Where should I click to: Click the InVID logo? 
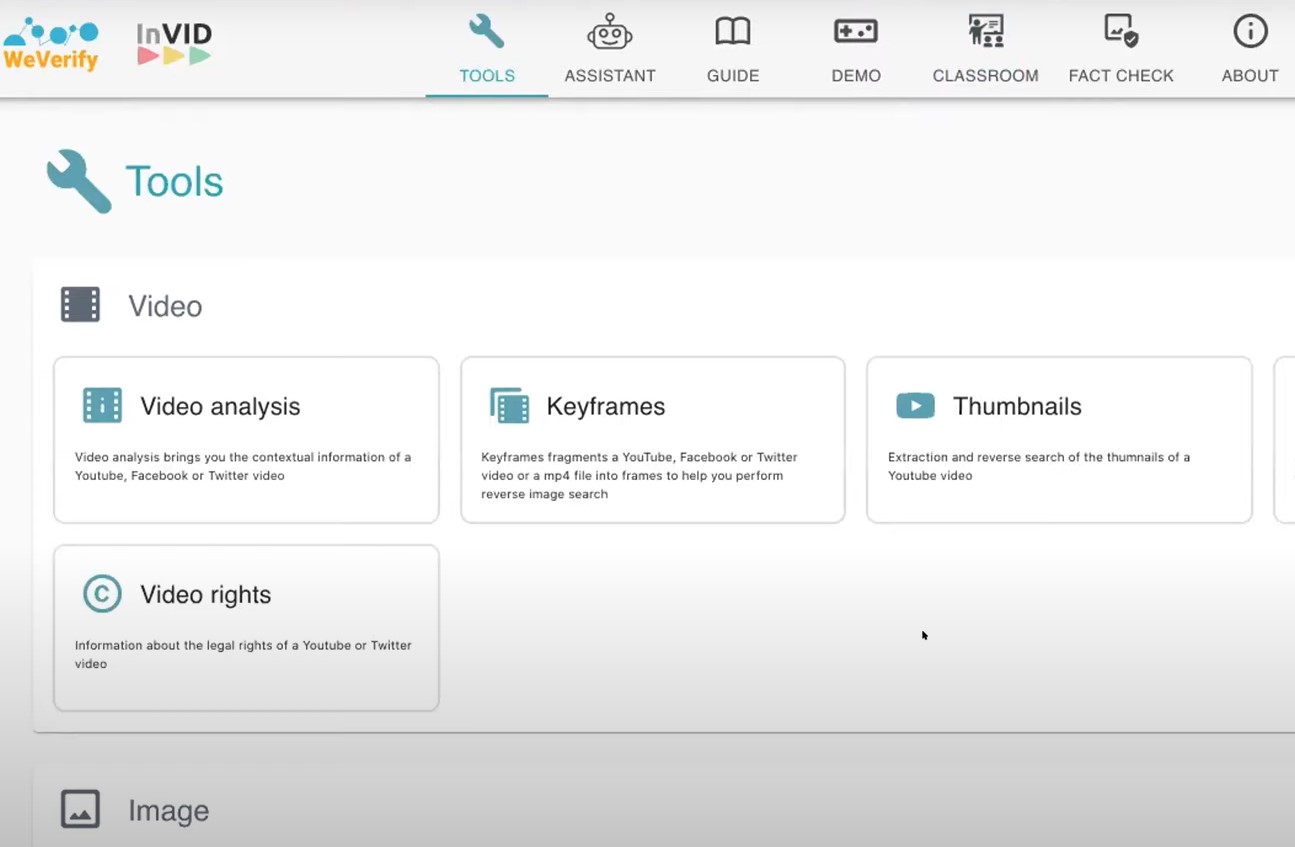click(x=172, y=42)
